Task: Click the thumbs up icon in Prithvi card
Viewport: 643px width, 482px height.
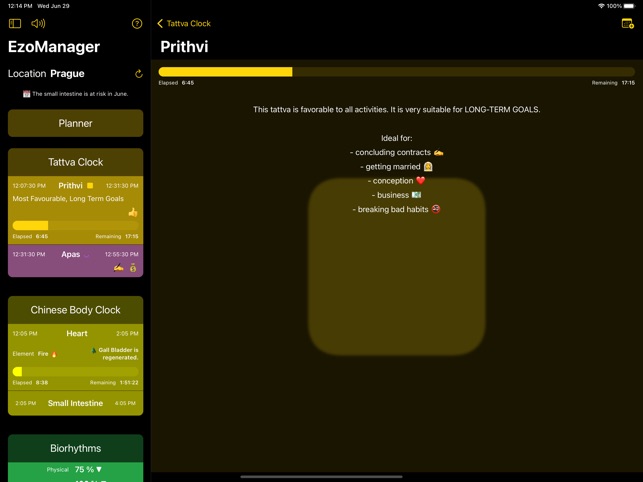Action: [x=133, y=212]
